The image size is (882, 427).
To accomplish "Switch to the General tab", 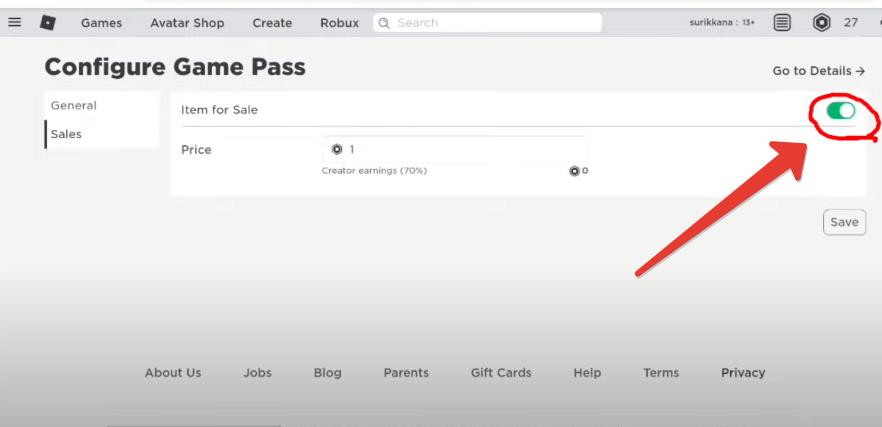I will click(x=74, y=106).
